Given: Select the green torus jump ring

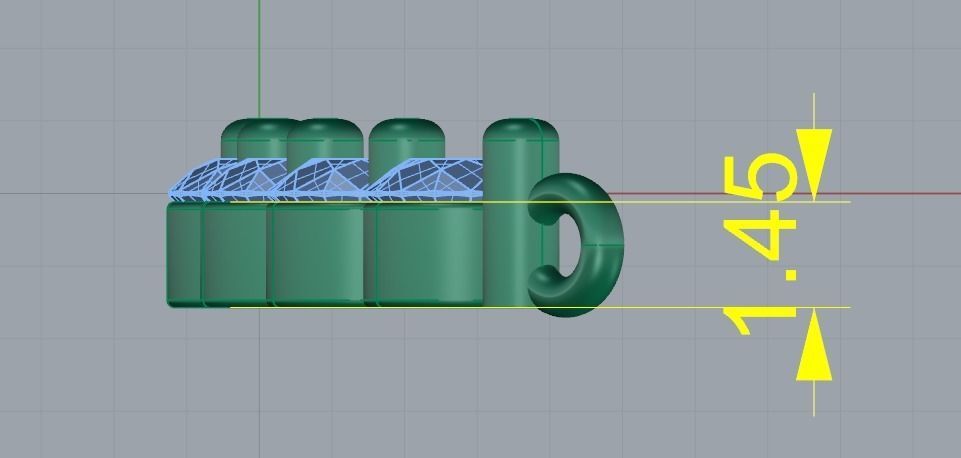Looking at the screenshot, I should click(x=575, y=245).
